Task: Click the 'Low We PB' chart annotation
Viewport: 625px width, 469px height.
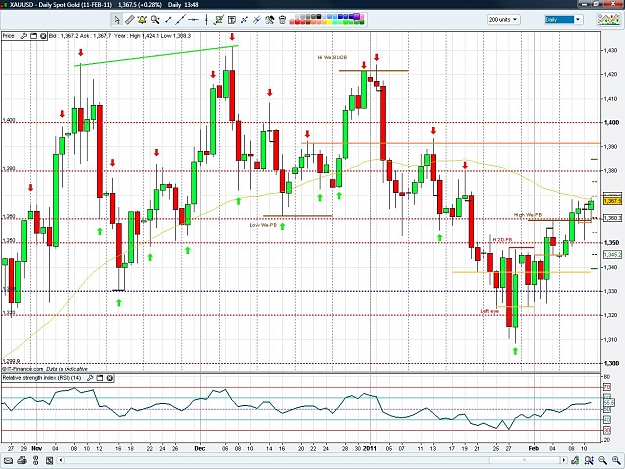Action: 263,225
